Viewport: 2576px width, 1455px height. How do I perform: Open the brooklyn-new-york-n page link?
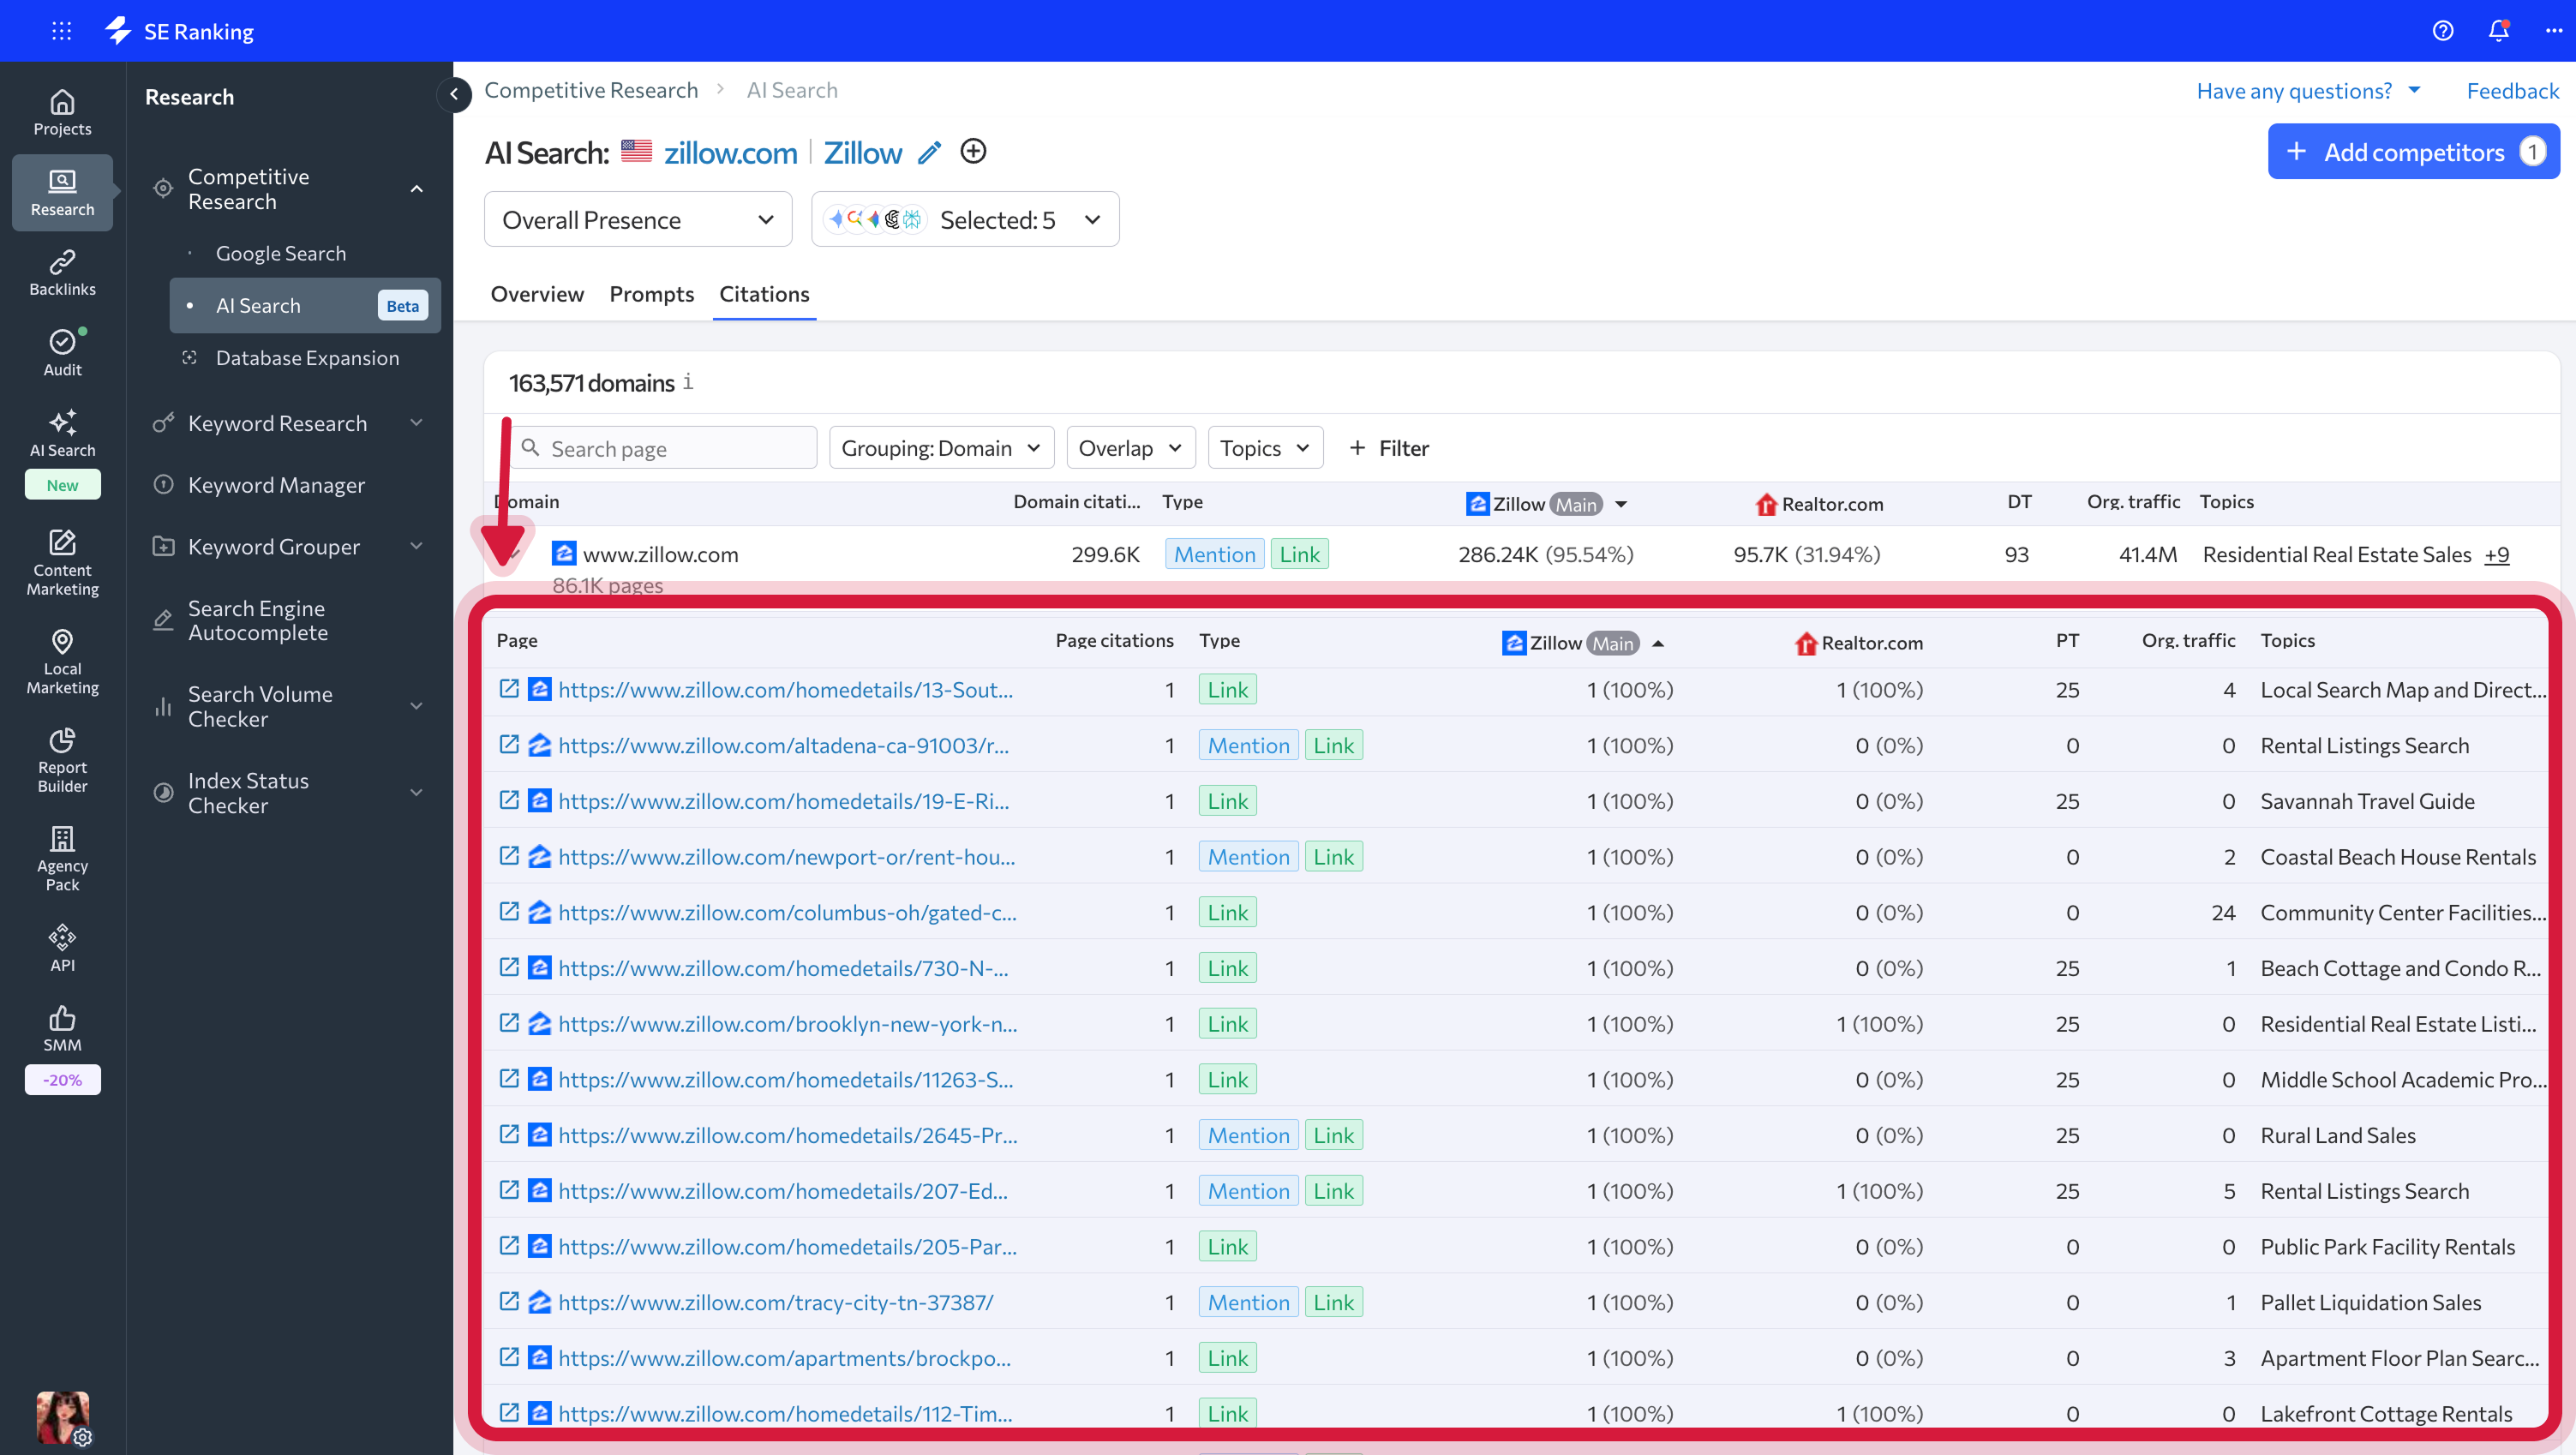788,1024
